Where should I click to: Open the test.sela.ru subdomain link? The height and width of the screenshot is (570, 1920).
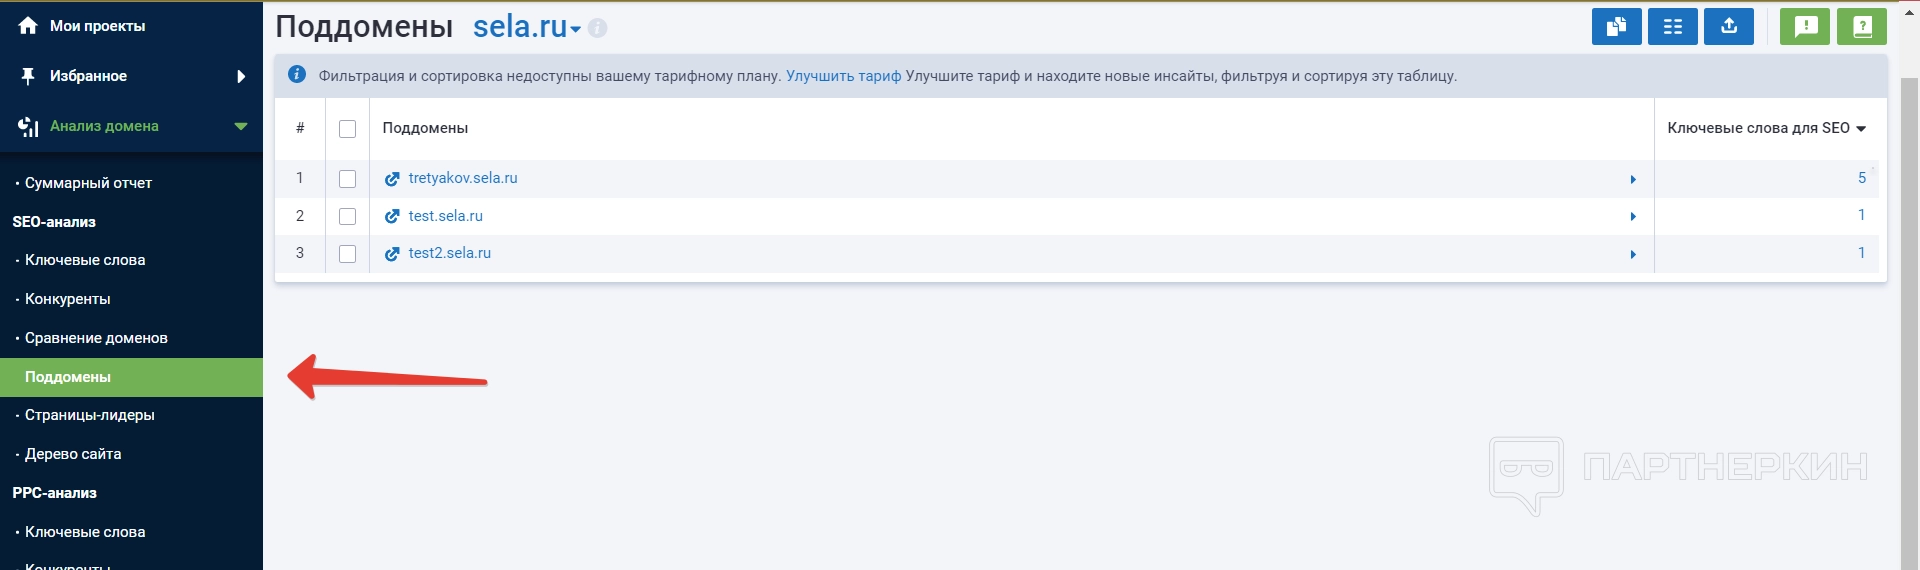click(x=445, y=216)
